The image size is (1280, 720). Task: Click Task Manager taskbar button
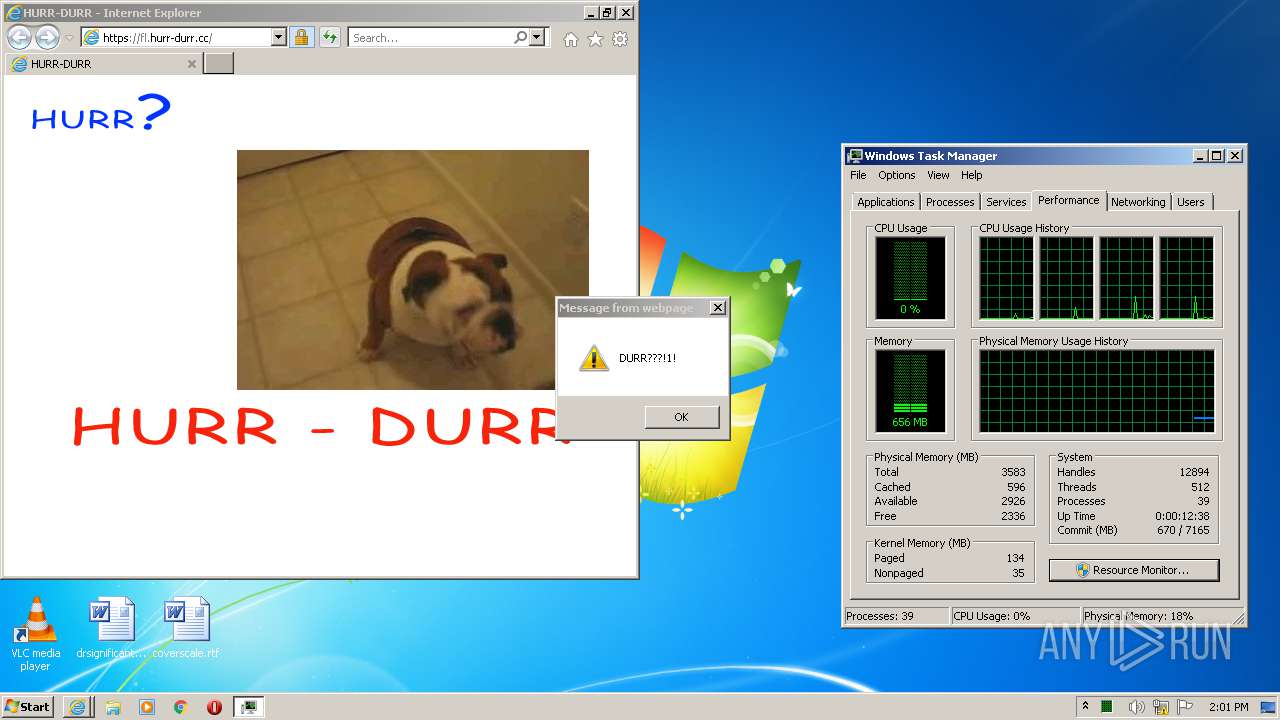click(248, 707)
